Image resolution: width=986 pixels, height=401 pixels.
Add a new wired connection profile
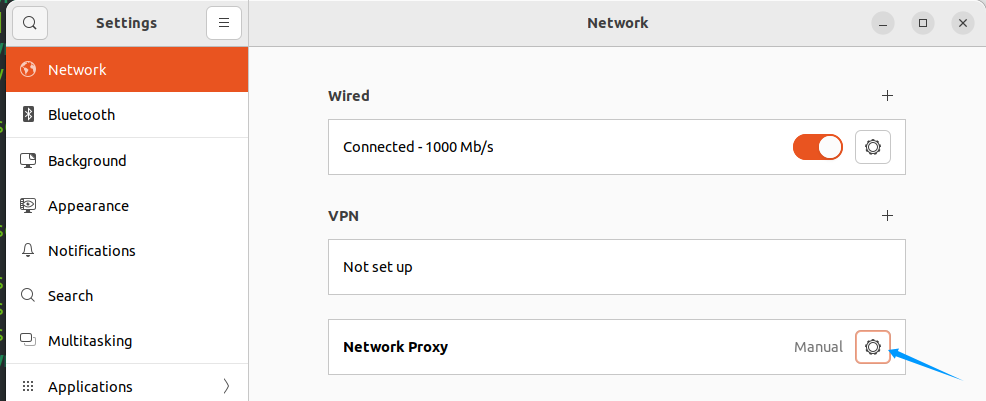tap(887, 96)
